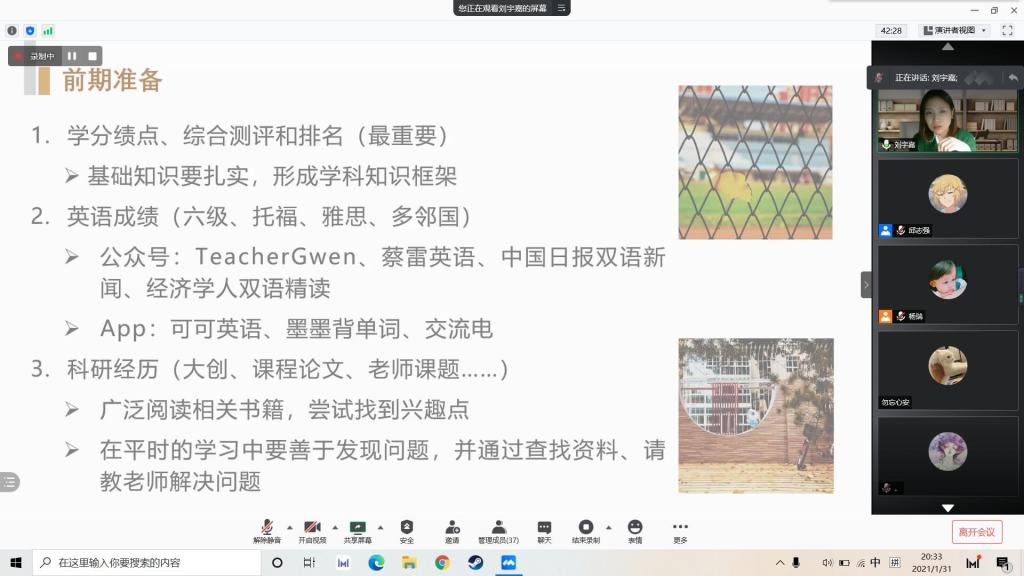Stop recording using top-left stop square
The width and height of the screenshot is (1024, 576).
(92, 56)
